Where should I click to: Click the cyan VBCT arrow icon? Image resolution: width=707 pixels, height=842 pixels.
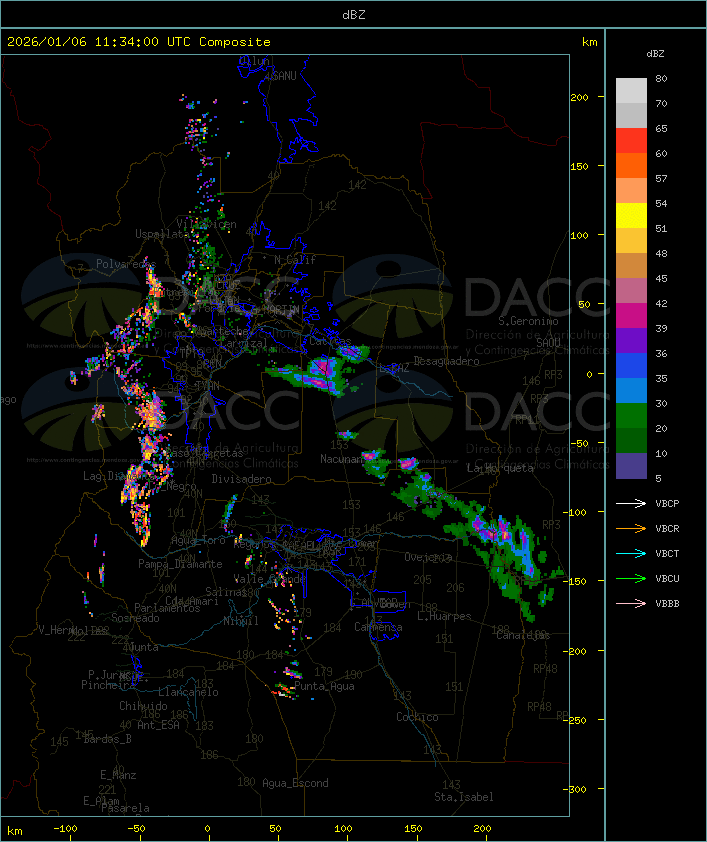pos(632,553)
